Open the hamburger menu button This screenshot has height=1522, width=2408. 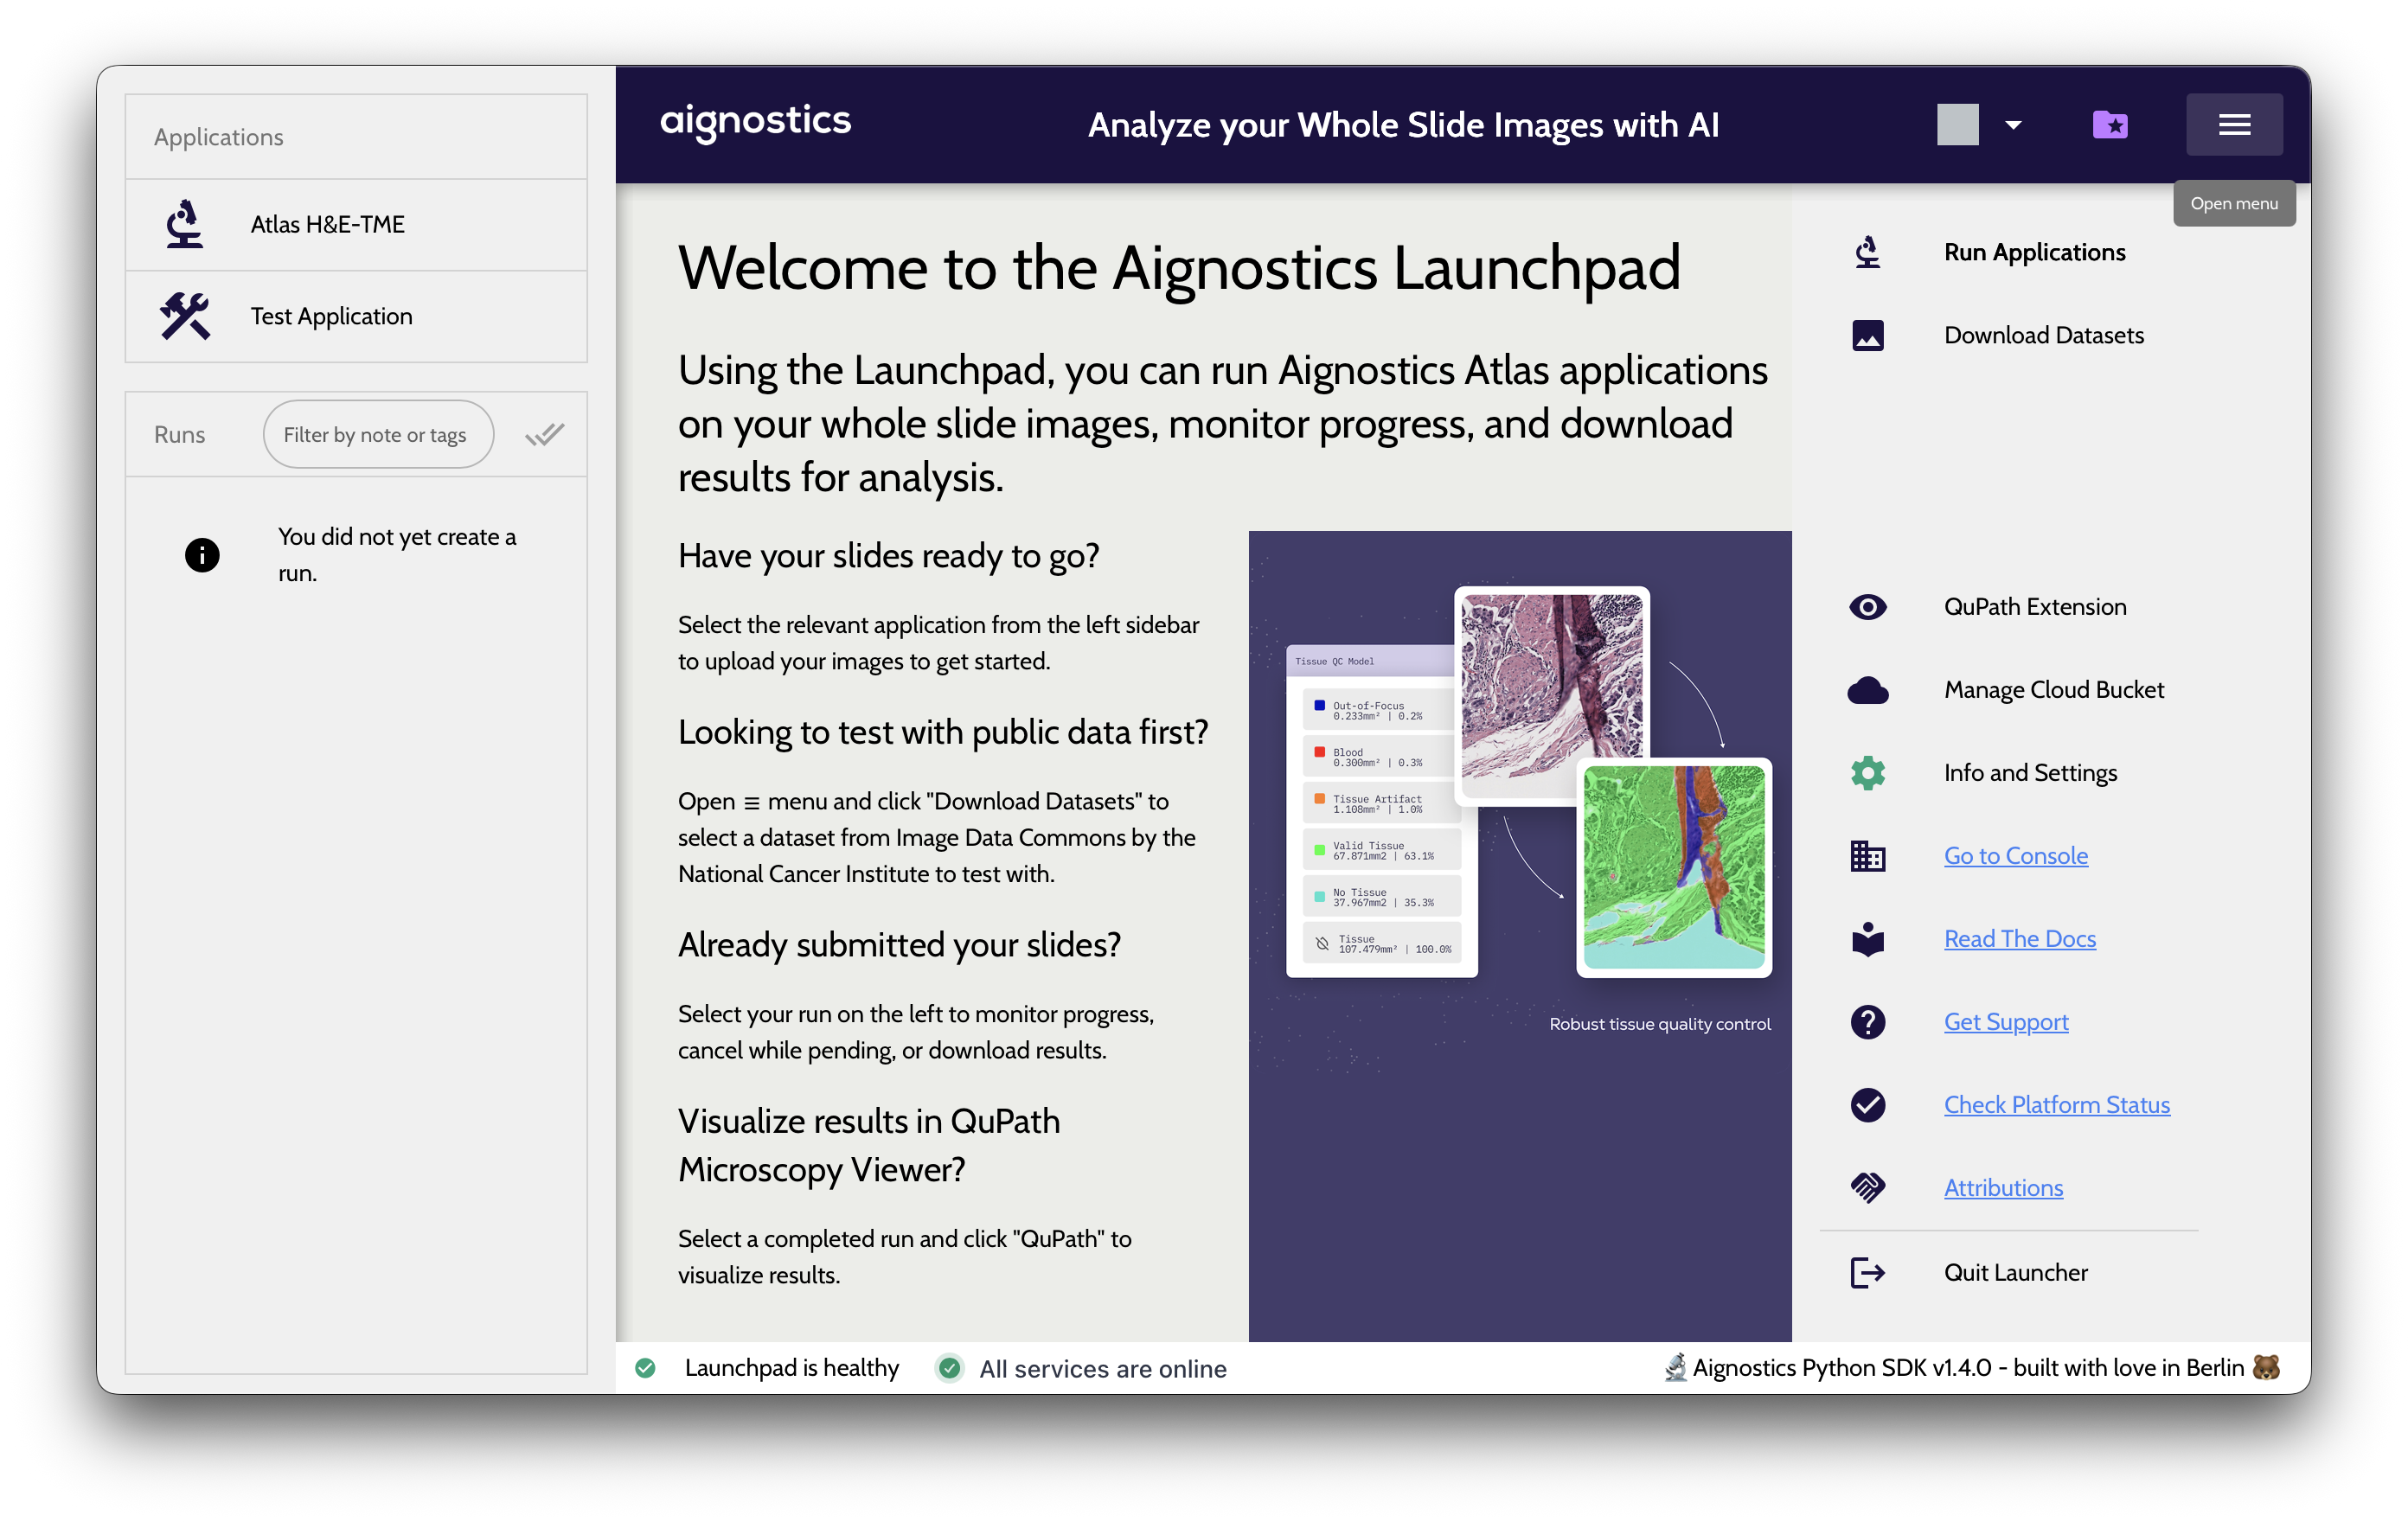coord(2233,125)
